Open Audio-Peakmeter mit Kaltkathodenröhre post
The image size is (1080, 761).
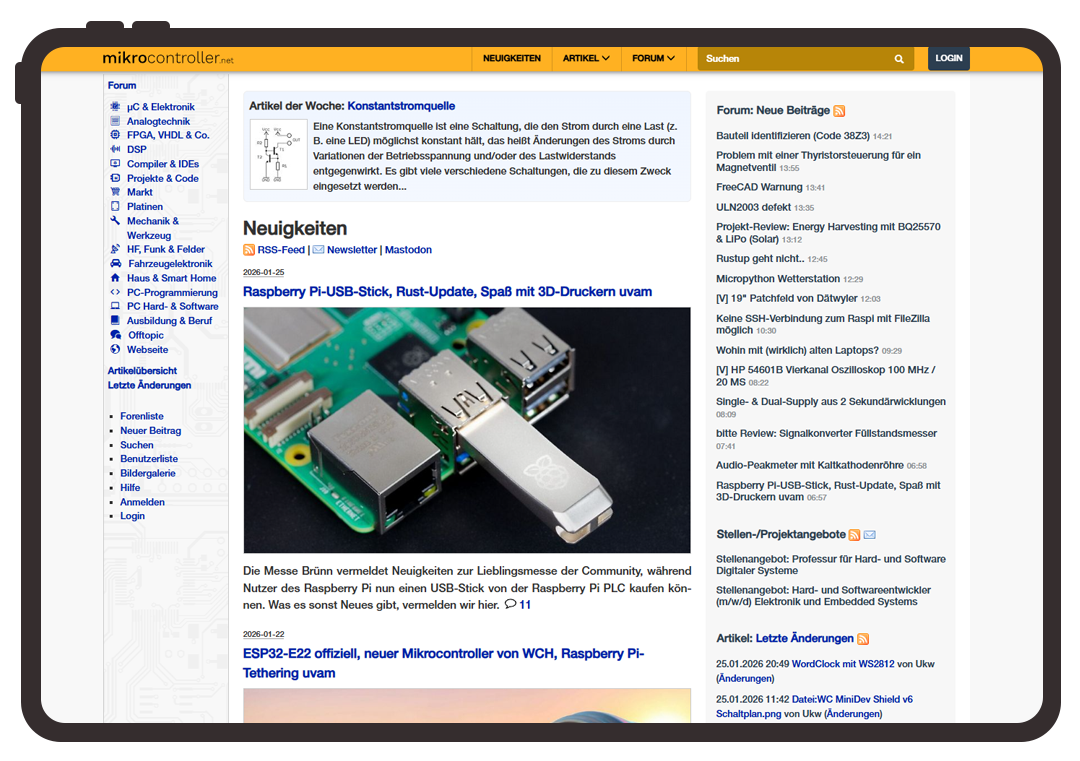[x=810, y=466]
